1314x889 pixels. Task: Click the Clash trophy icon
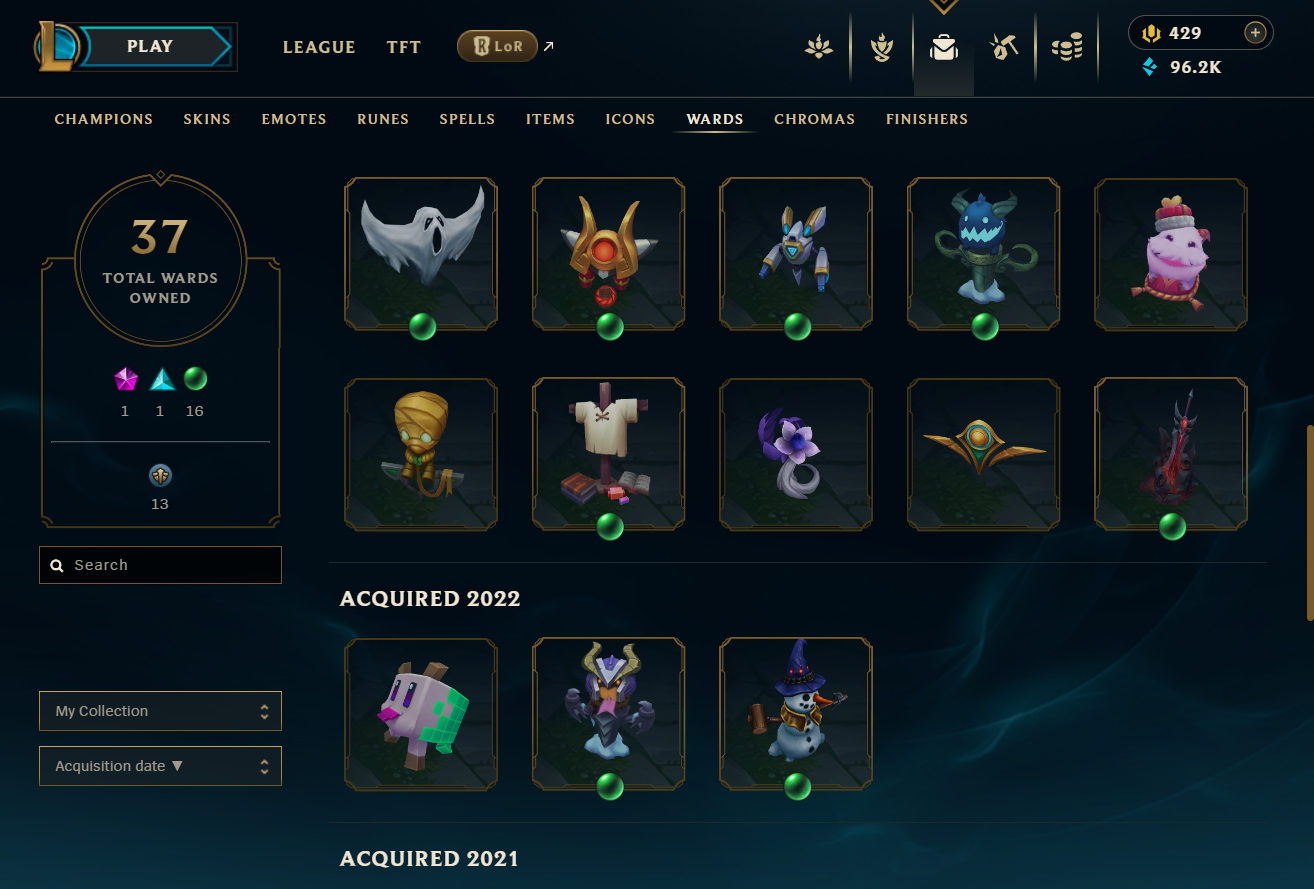pos(881,47)
